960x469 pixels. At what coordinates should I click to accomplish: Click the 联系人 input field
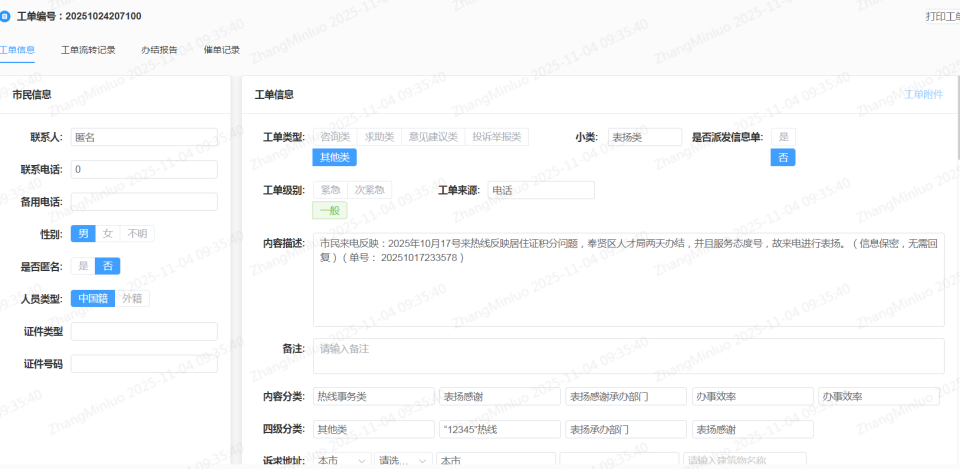[x=144, y=137]
